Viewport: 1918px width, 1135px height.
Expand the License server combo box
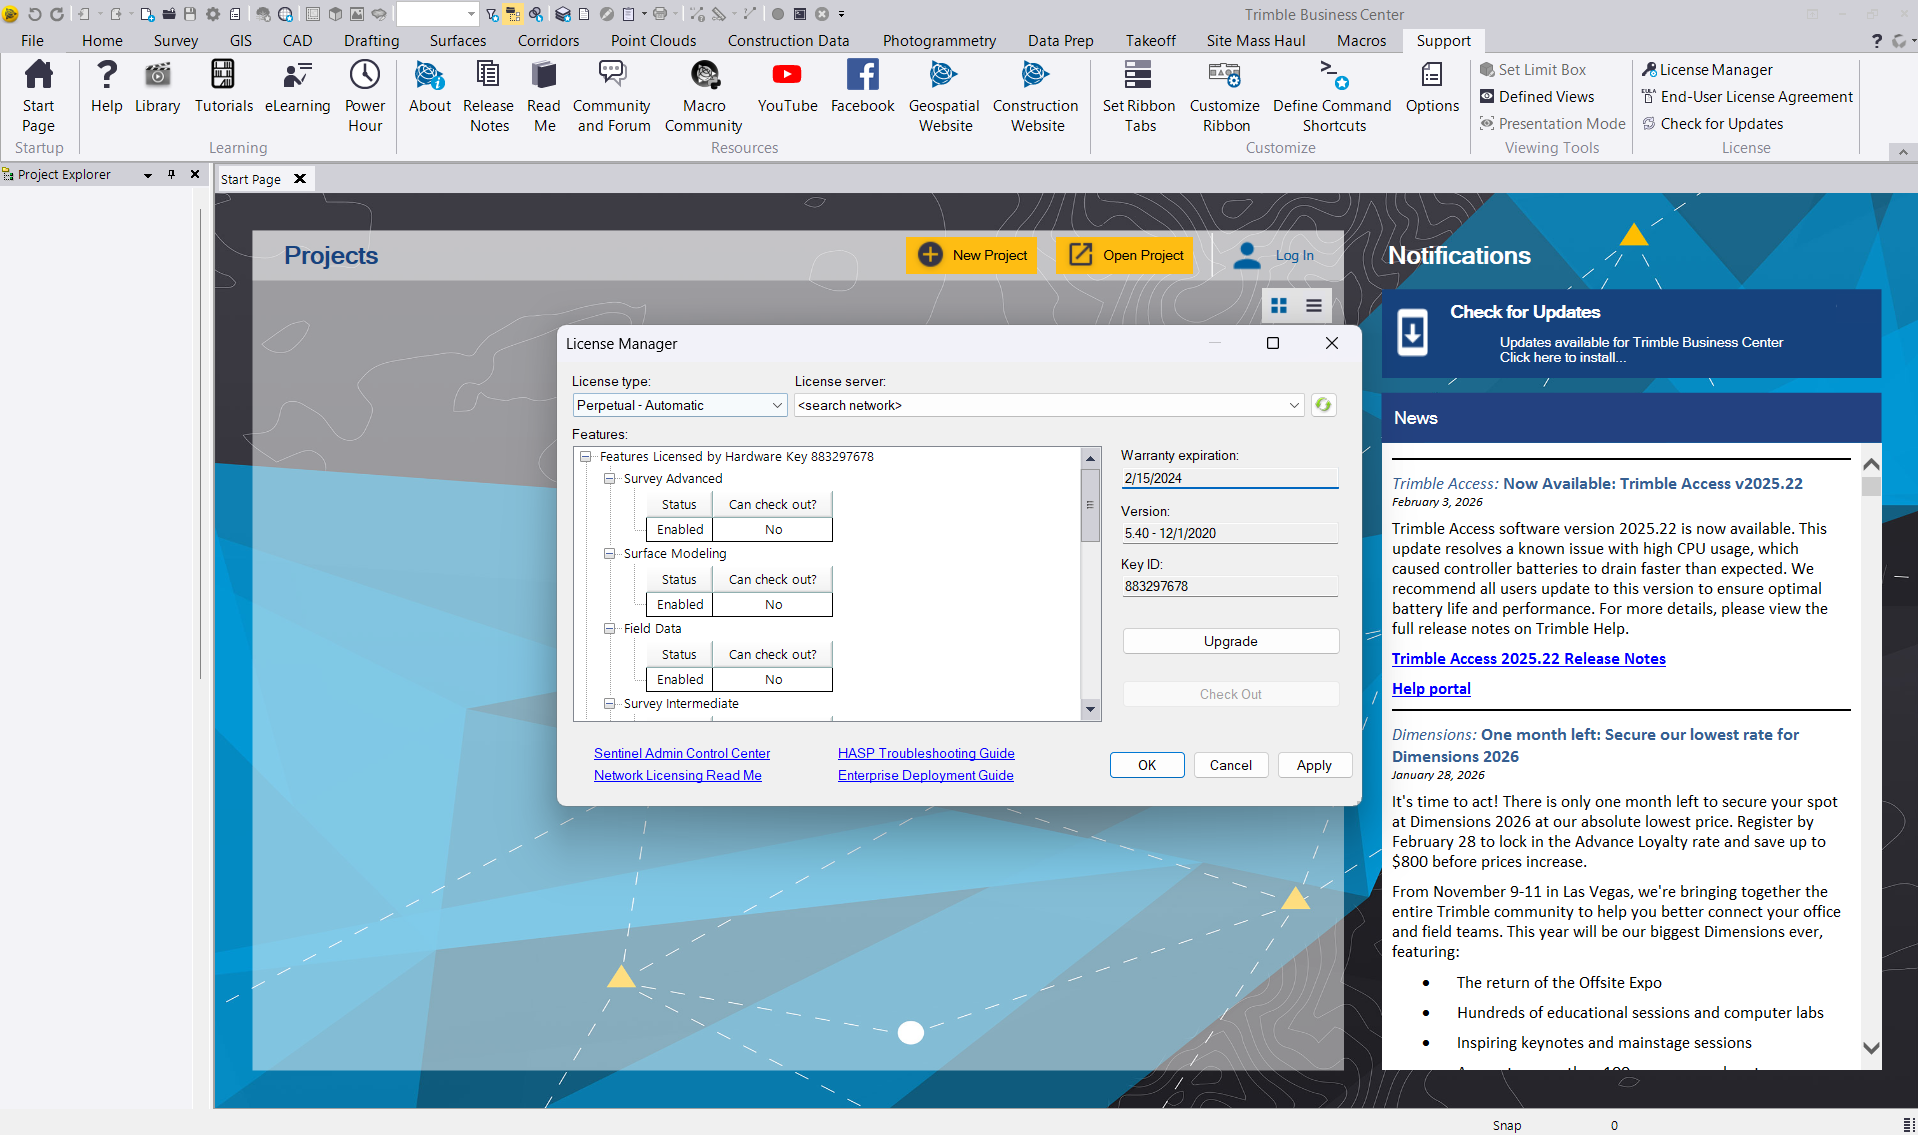[1294, 405]
